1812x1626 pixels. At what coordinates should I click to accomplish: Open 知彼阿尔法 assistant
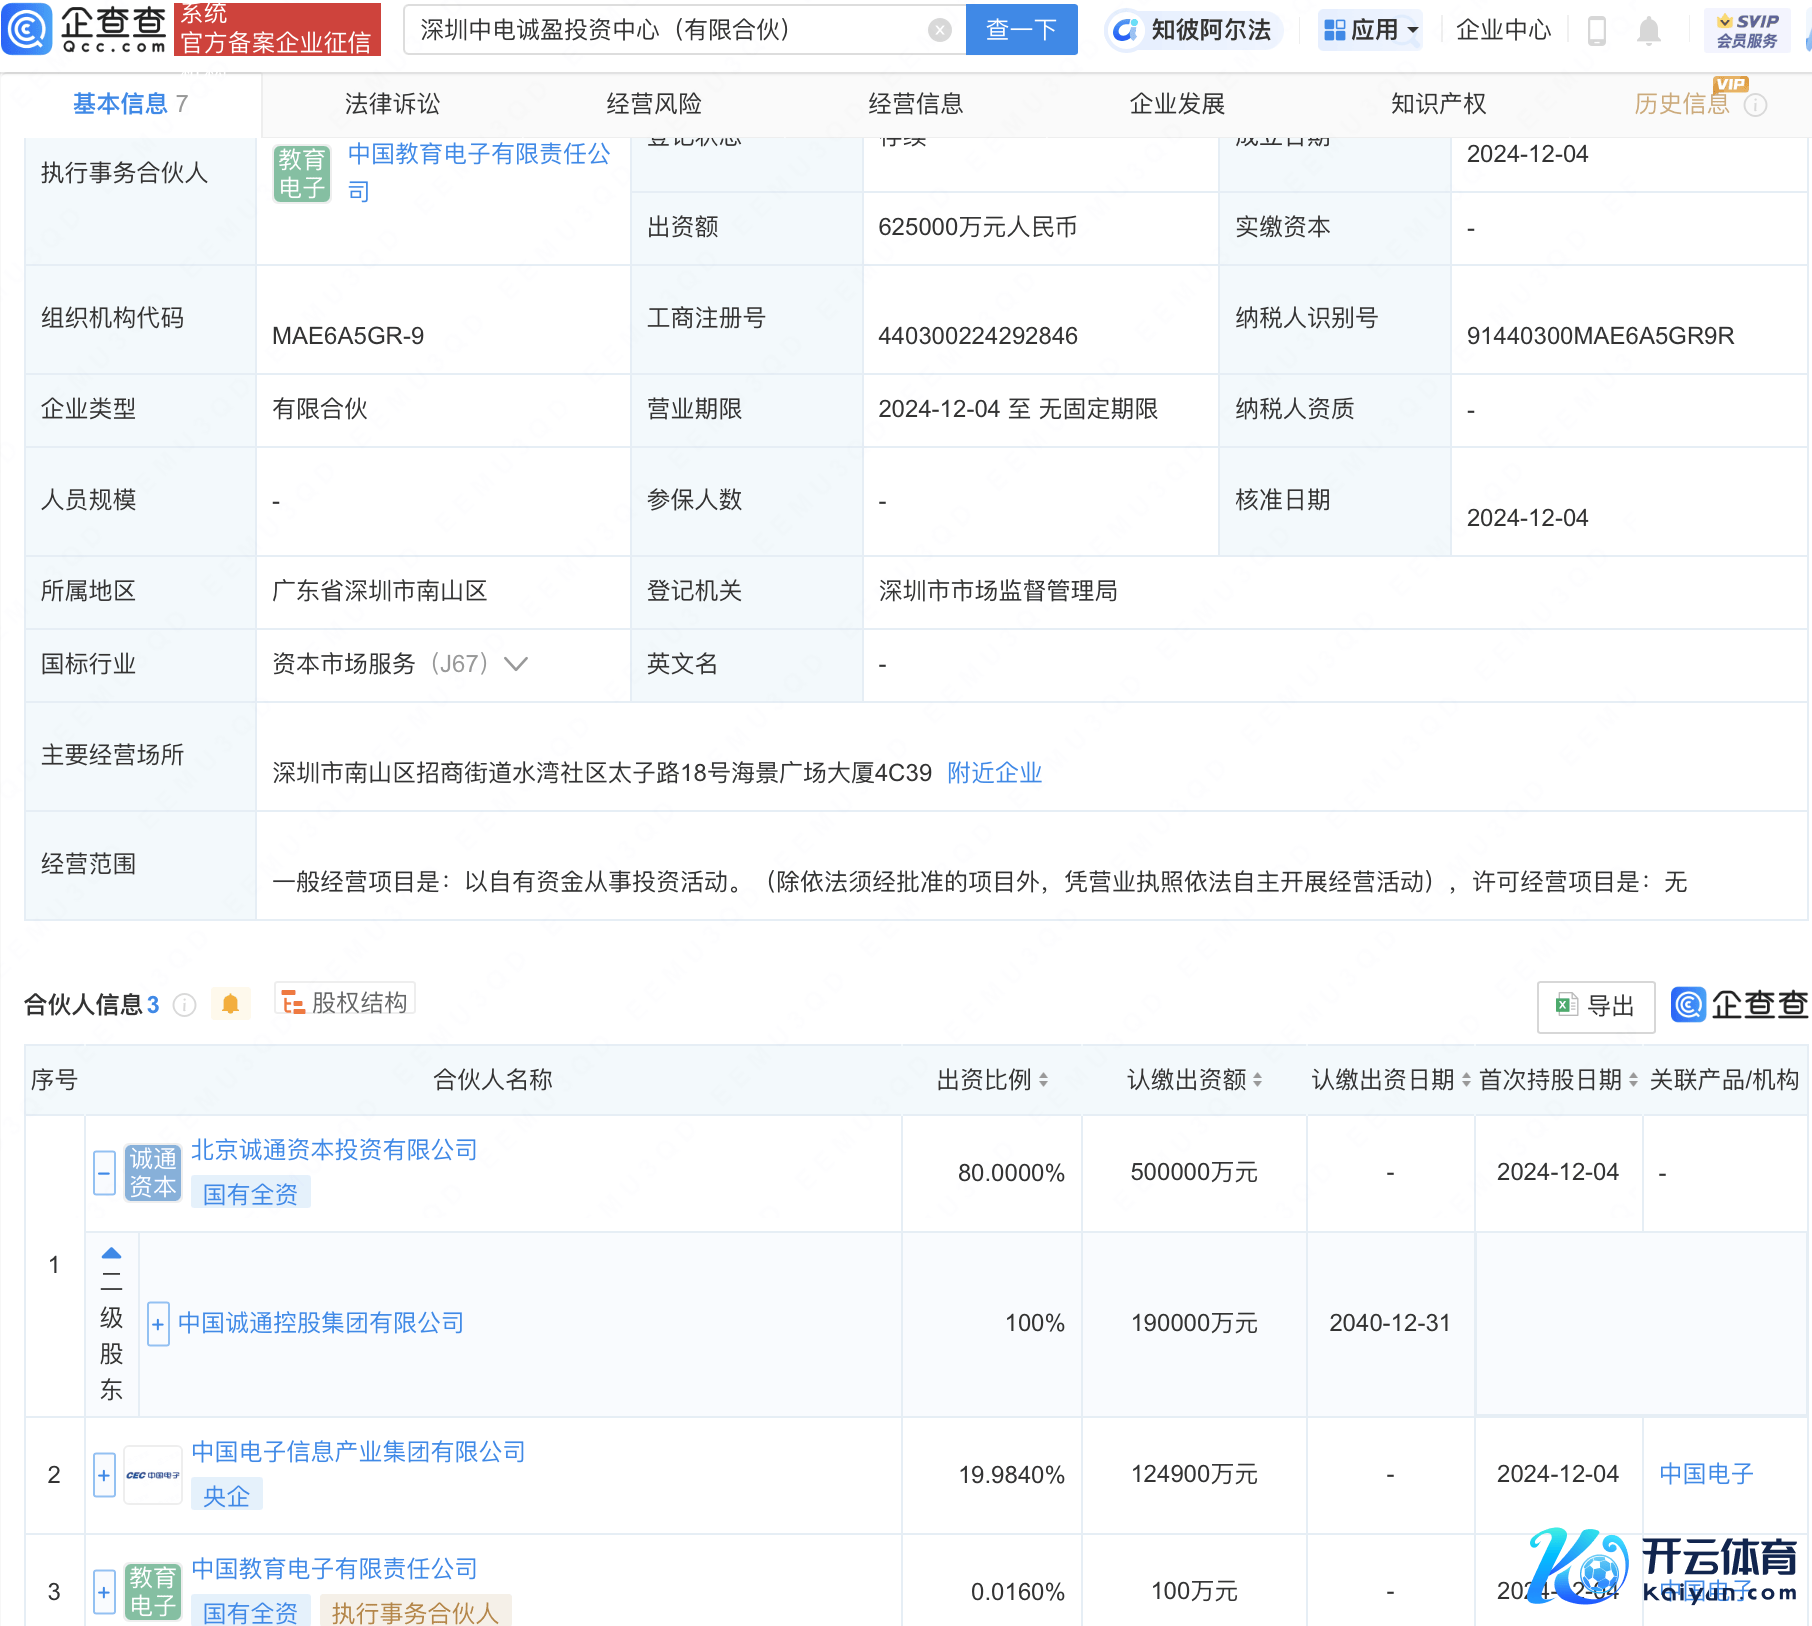tap(1193, 30)
